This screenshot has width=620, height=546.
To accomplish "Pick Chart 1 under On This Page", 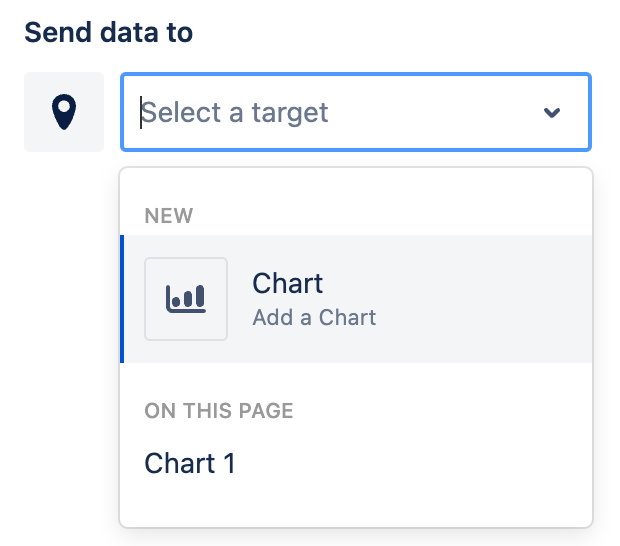I will 190,464.
